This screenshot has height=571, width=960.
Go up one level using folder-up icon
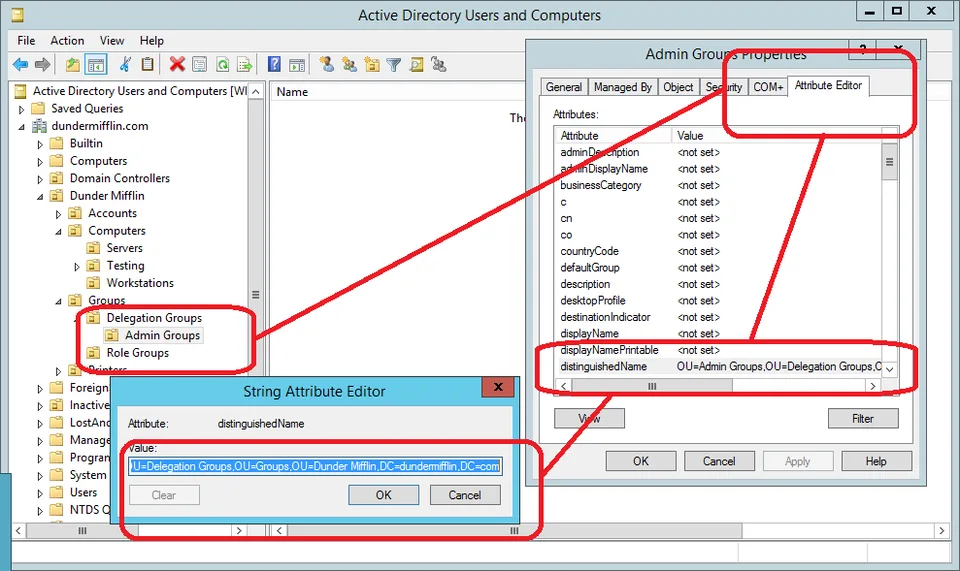pyautogui.click(x=73, y=64)
